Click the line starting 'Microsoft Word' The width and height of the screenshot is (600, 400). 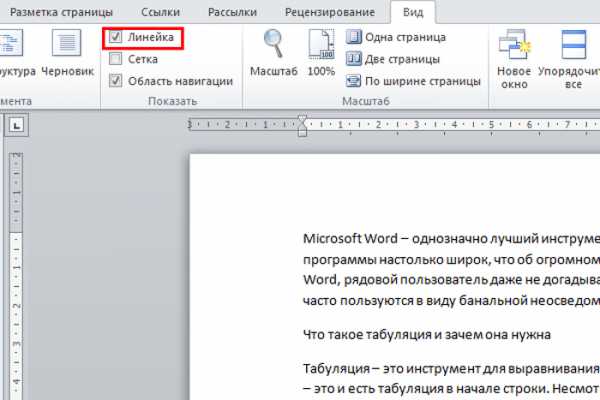(452, 239)
